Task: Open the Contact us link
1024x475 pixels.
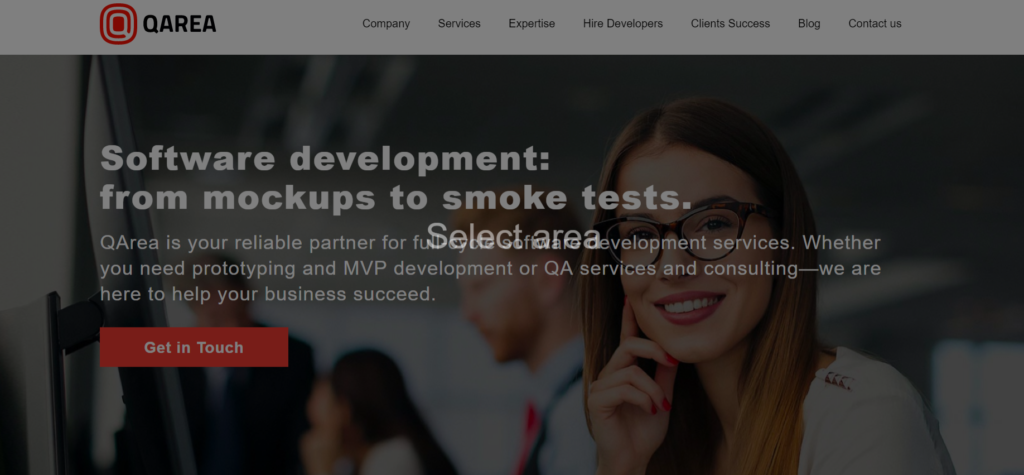Action: (874, 24)
